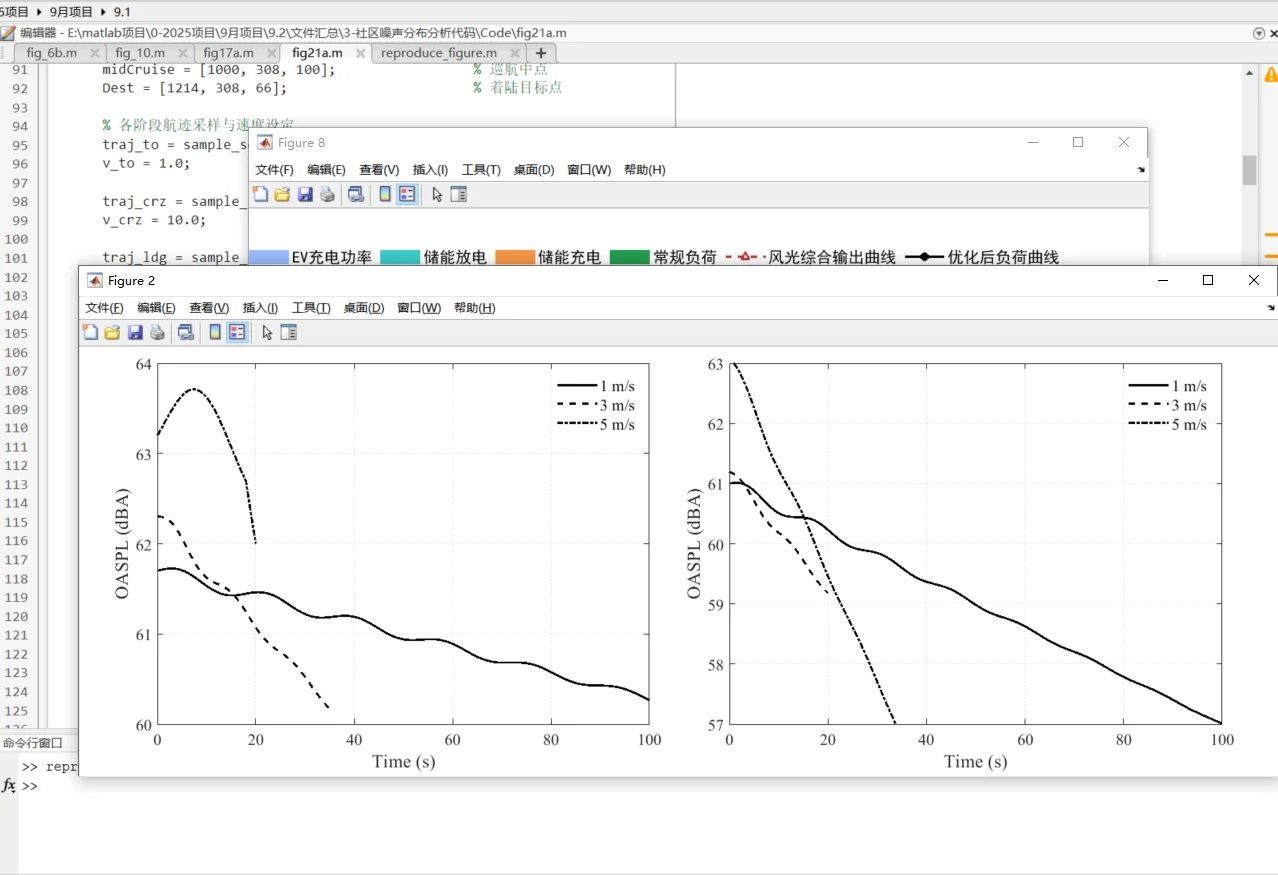Click Open File icon in Figure 8 toolbar
The image size is (1278, 875).
point(282,194)
